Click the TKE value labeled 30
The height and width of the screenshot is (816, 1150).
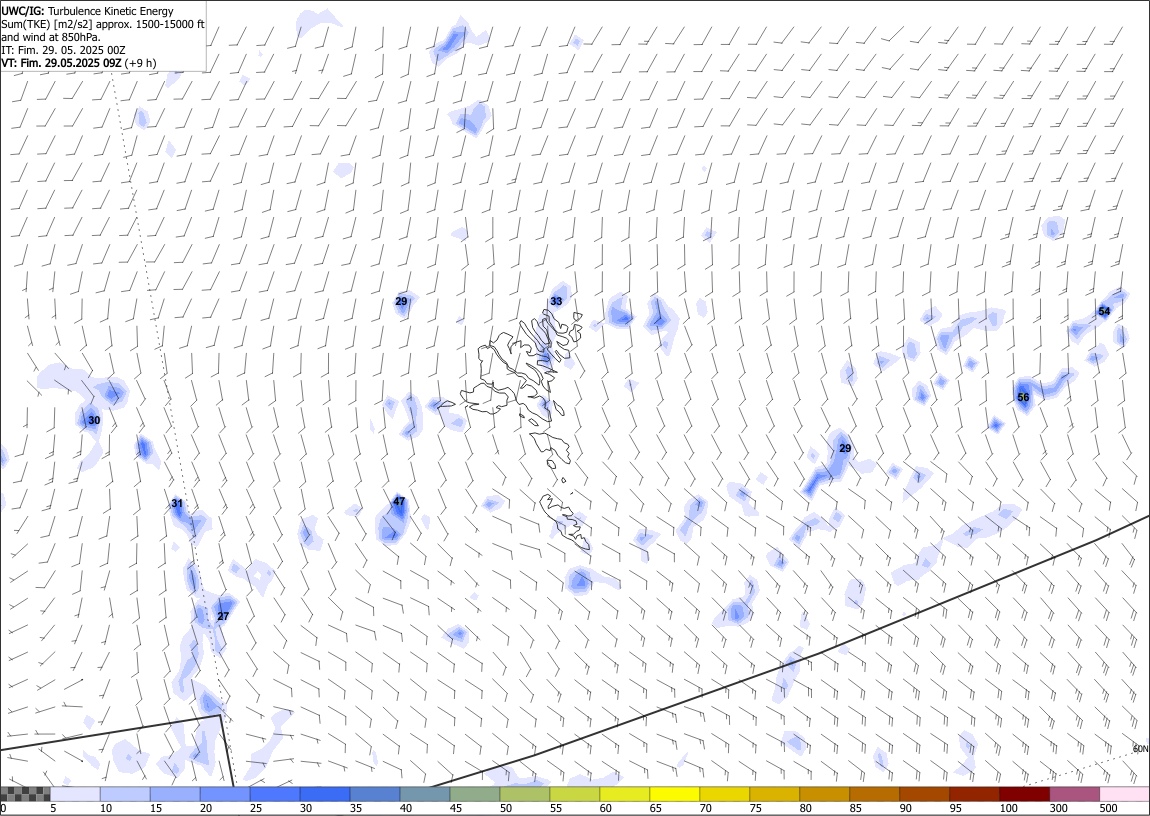coord(94,420)
